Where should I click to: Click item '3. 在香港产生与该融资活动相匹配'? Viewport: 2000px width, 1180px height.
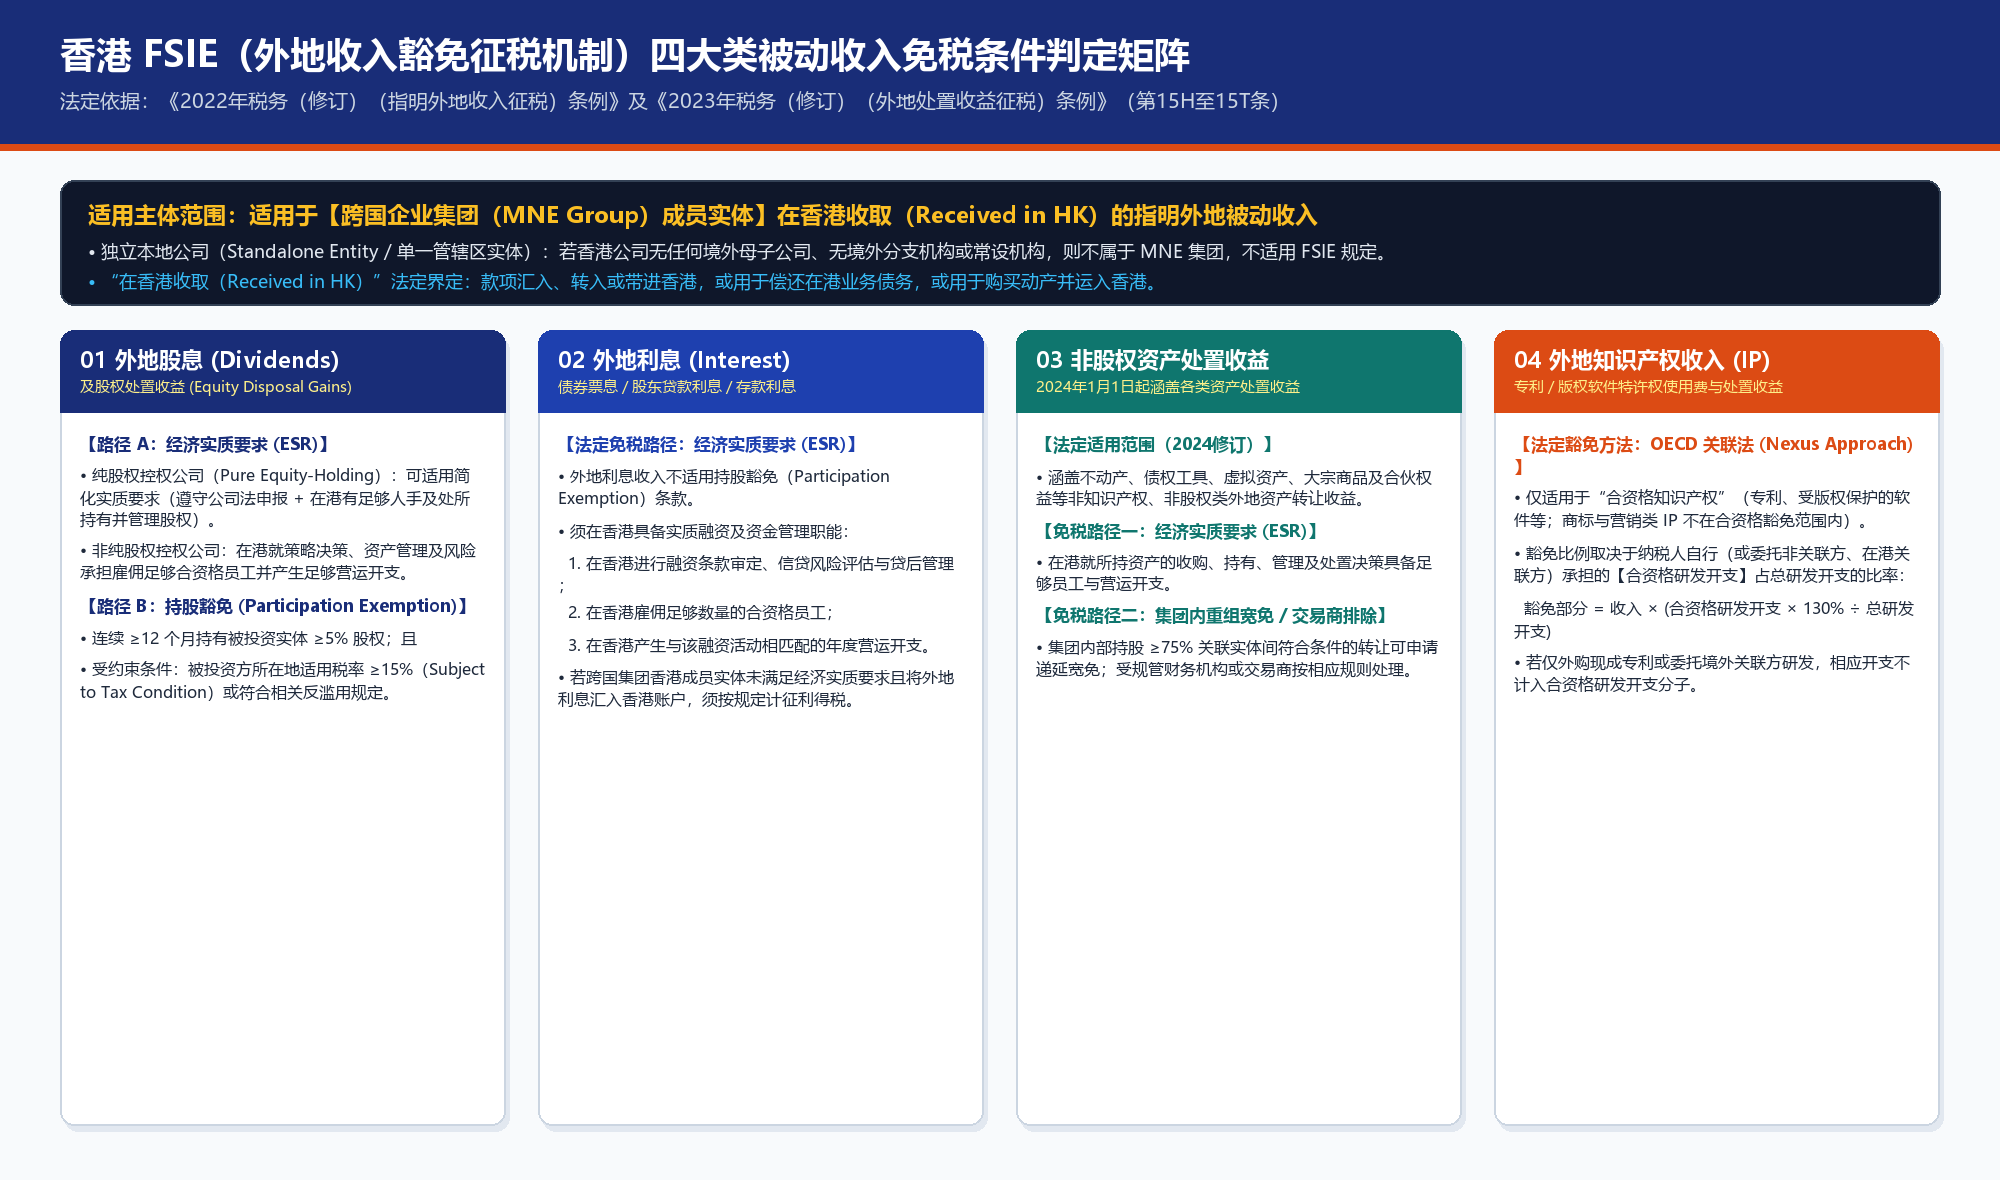[753, 646]
